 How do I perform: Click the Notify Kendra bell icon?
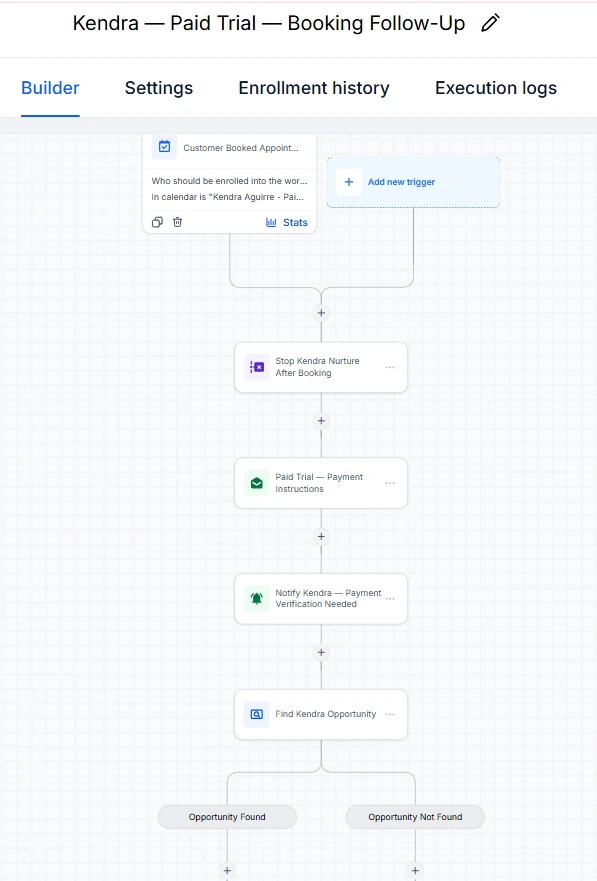pyautogui.click(x=257, y=598)
